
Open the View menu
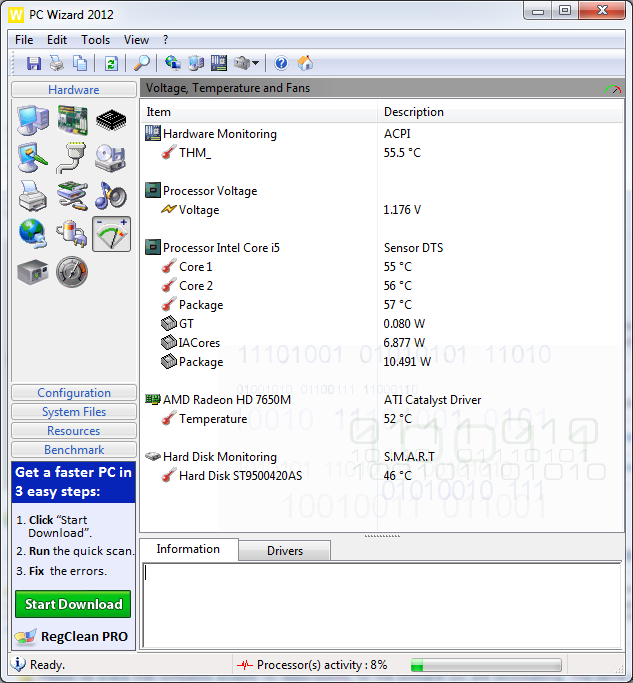click(x=136, y=40)
